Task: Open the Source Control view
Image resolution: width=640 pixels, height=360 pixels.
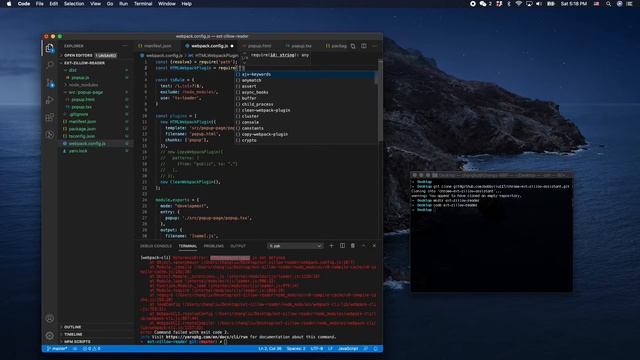Action: click(x=50, y=83)
